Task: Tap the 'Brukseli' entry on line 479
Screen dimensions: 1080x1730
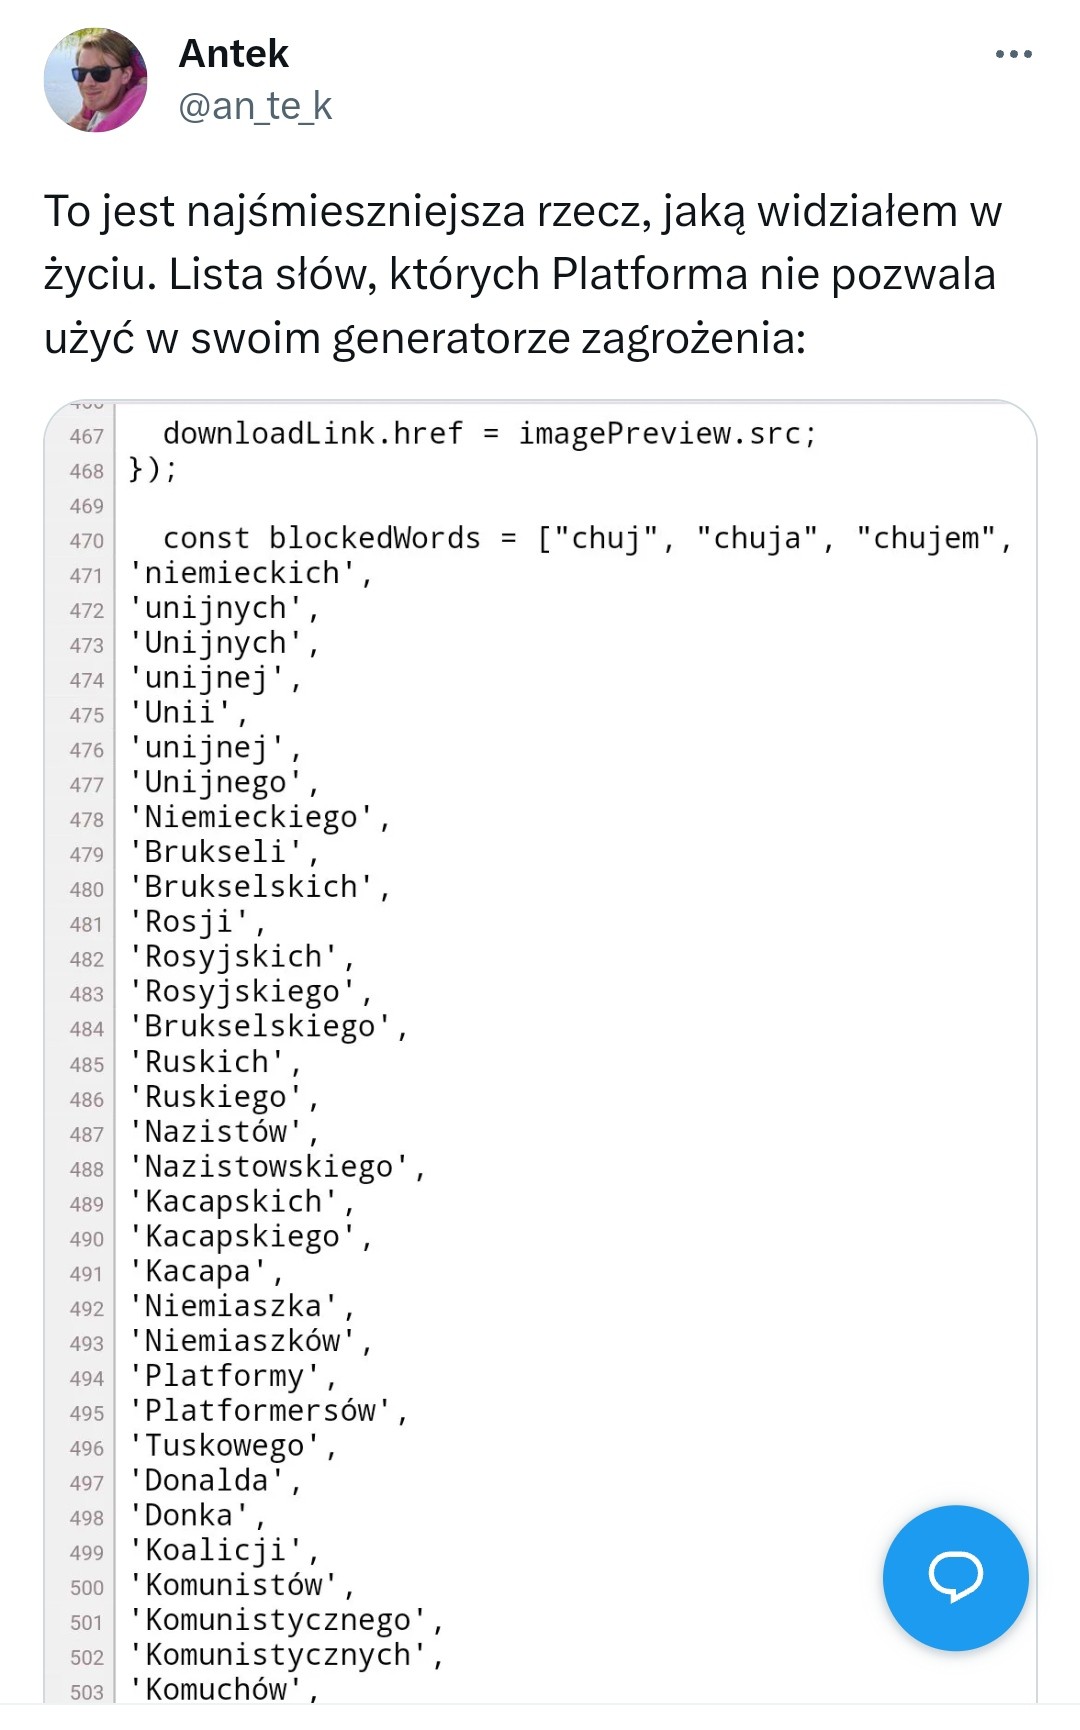Action: pyautogui.click(x=224, y=852)
